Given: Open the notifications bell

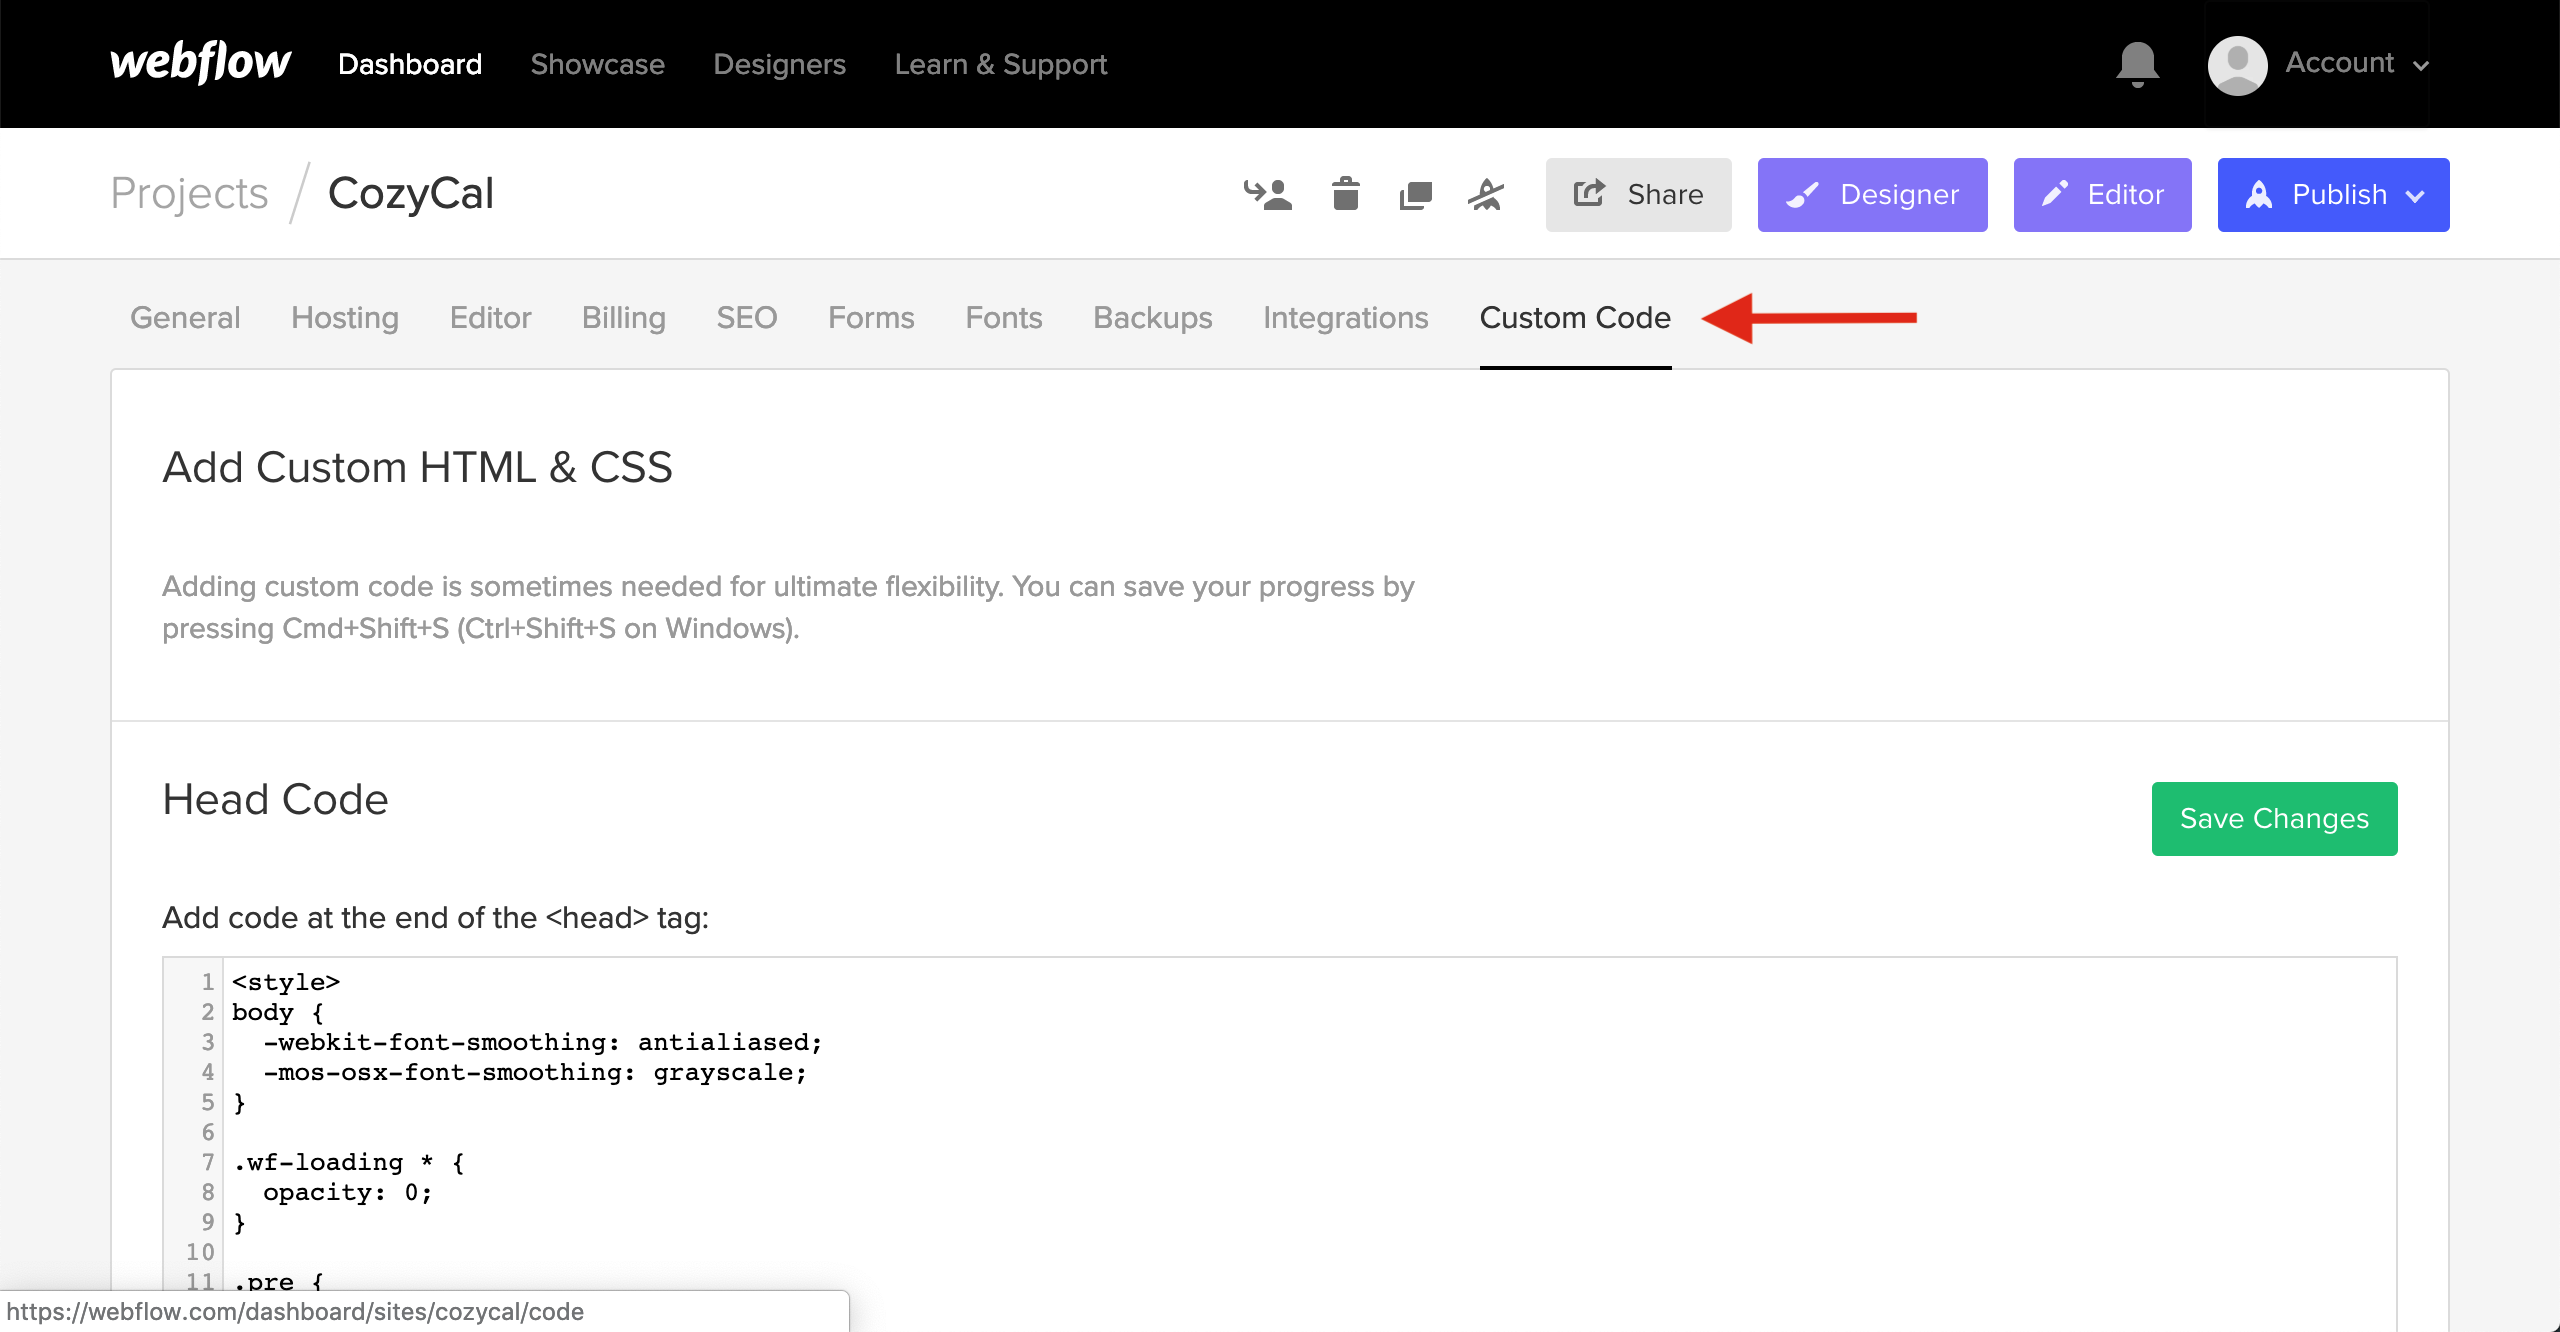Looking at the screenshot, I should (x=2137, y=64).
